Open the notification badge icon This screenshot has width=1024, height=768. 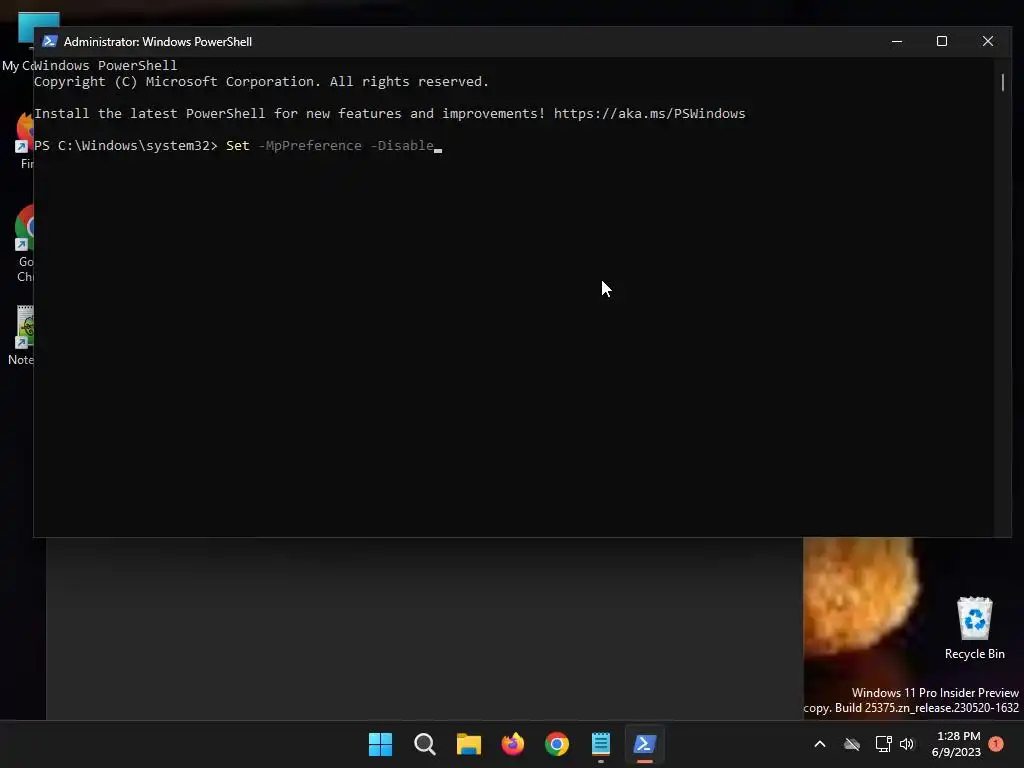pyautogui.click(x=996, y=744)
